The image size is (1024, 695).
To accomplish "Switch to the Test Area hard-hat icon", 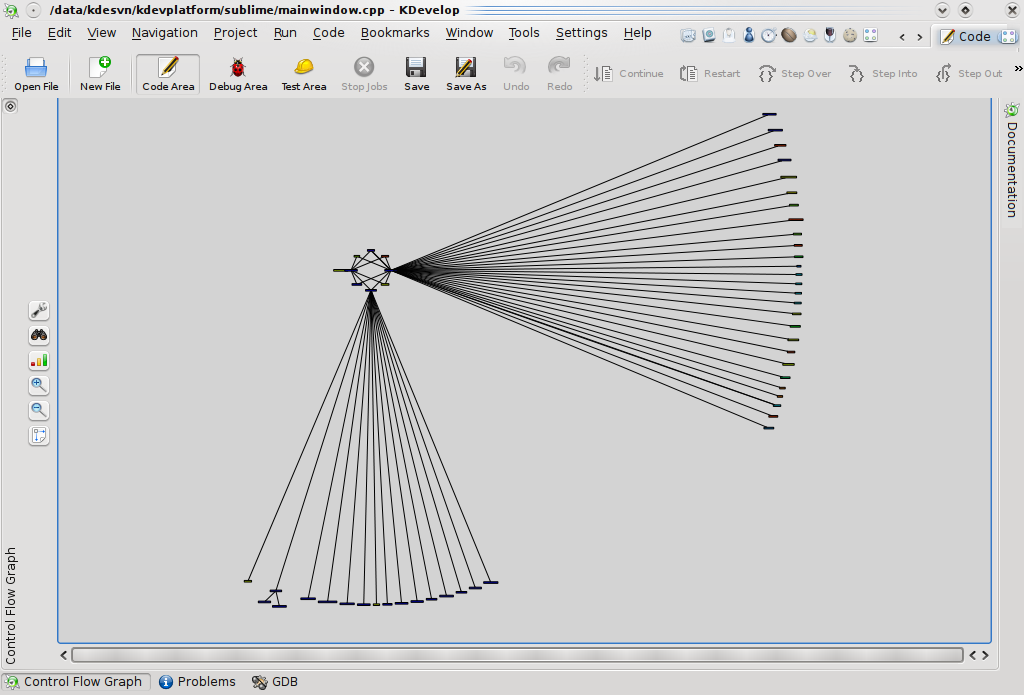I will click(x=303, y=73).
